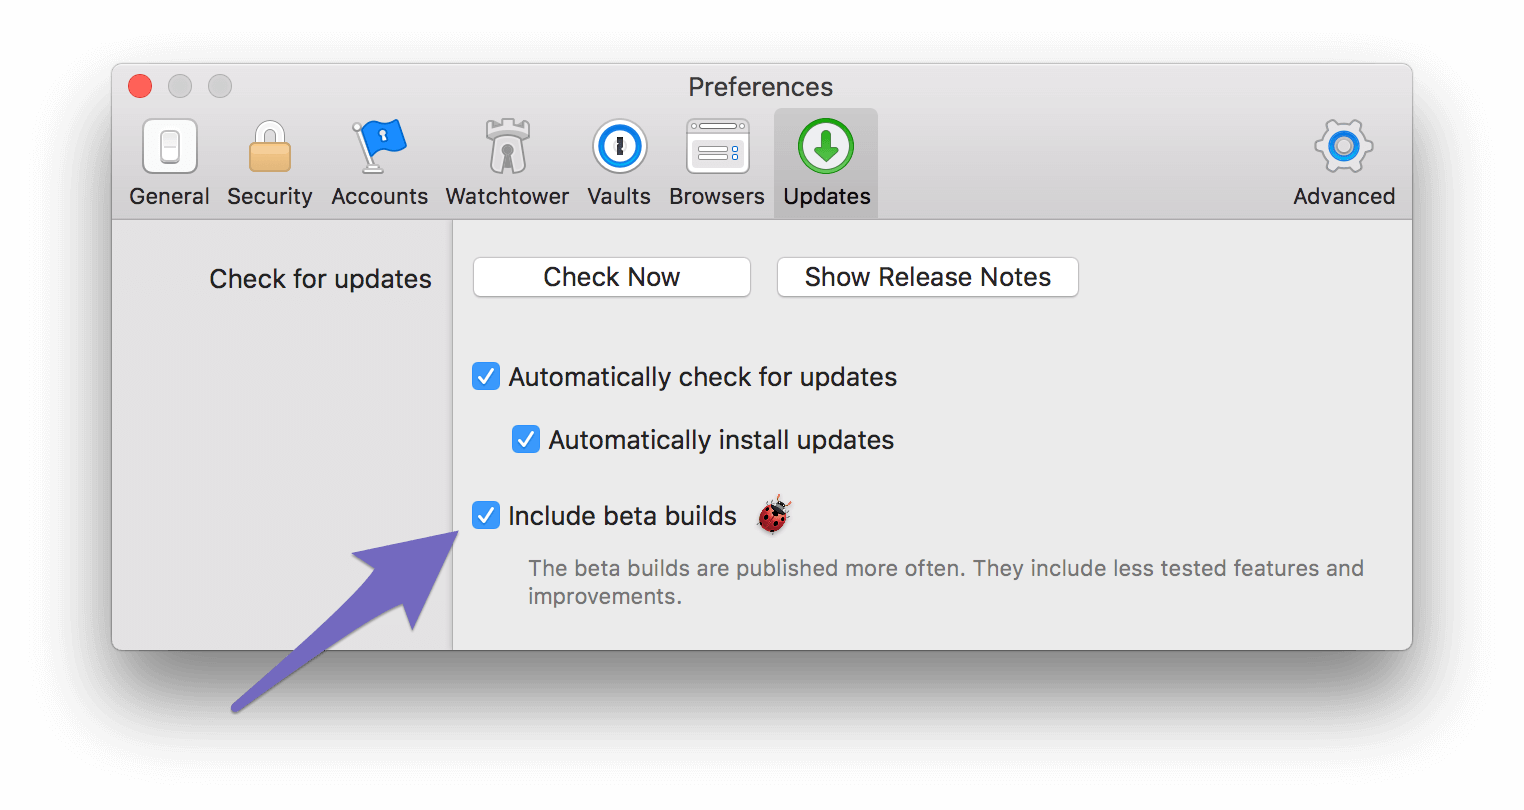Open the Vaults pane

(618, 160)
